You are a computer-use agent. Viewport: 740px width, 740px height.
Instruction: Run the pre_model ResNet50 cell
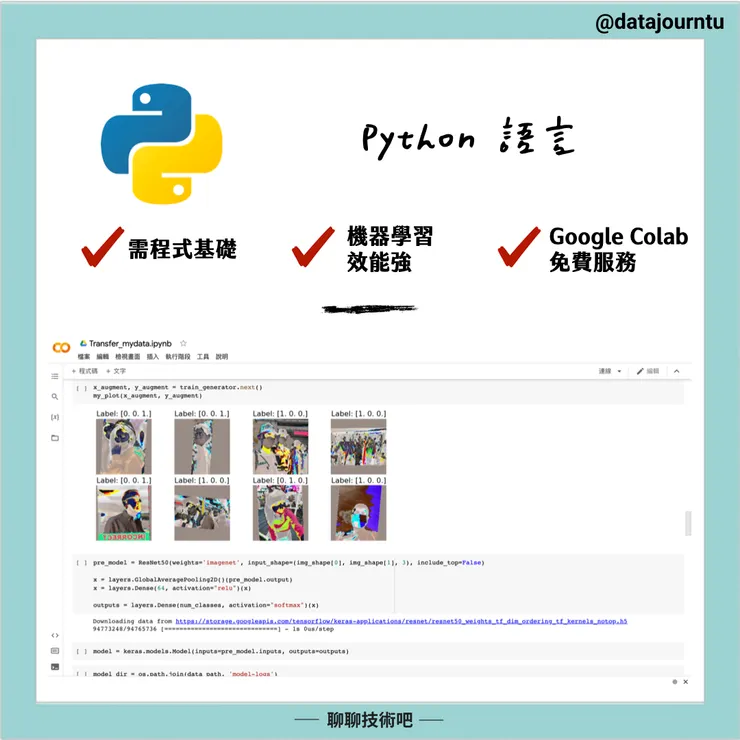click(x=82, y=563)
